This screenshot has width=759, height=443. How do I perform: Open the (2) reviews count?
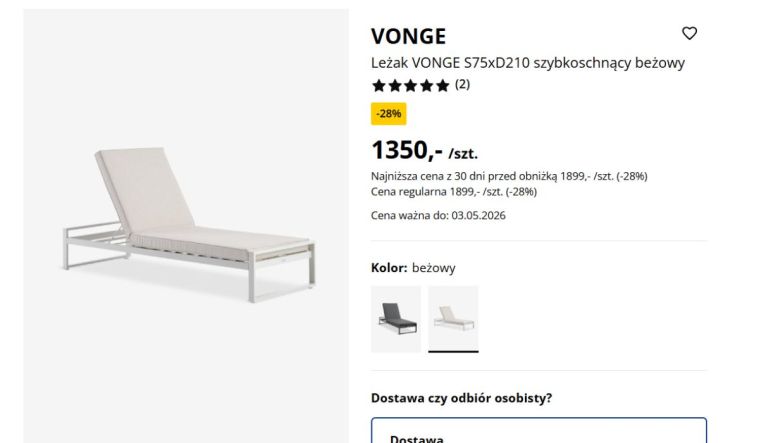point(462,85)
